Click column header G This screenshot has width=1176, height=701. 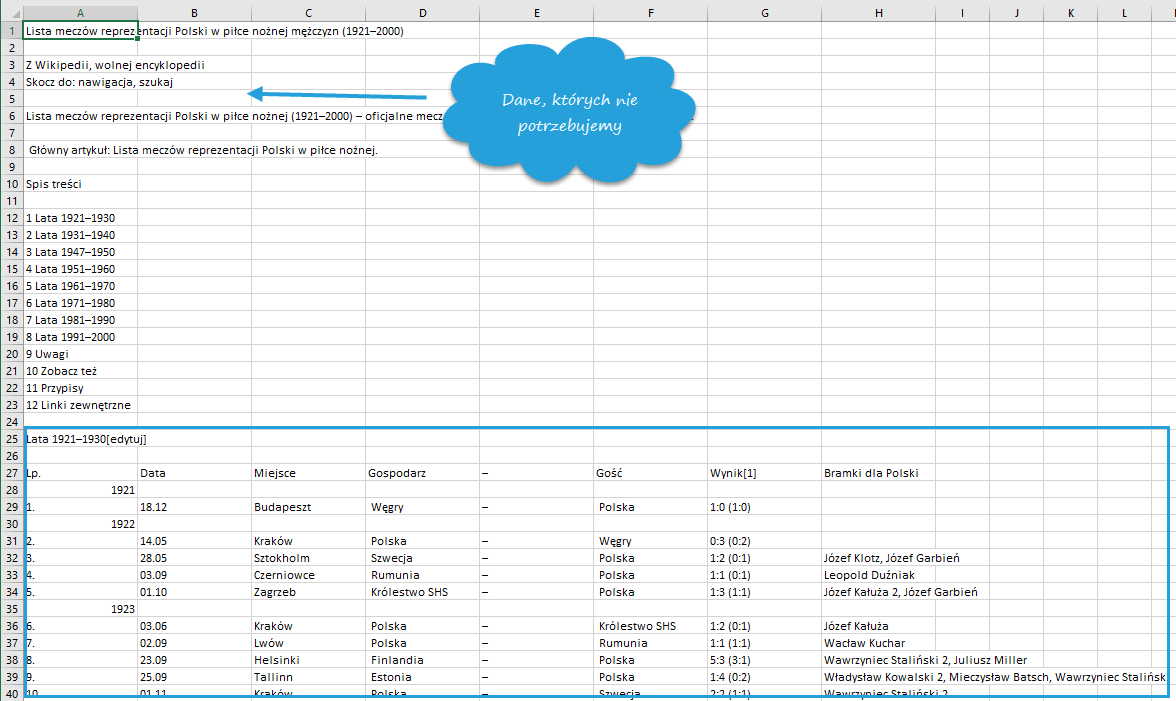click(764, 12)
